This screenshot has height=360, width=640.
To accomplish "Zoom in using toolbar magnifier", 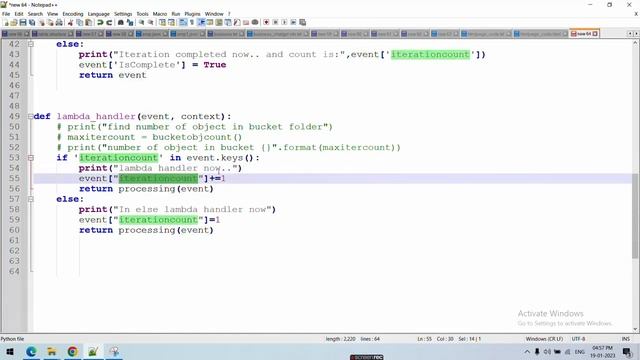I will (141, 22).
